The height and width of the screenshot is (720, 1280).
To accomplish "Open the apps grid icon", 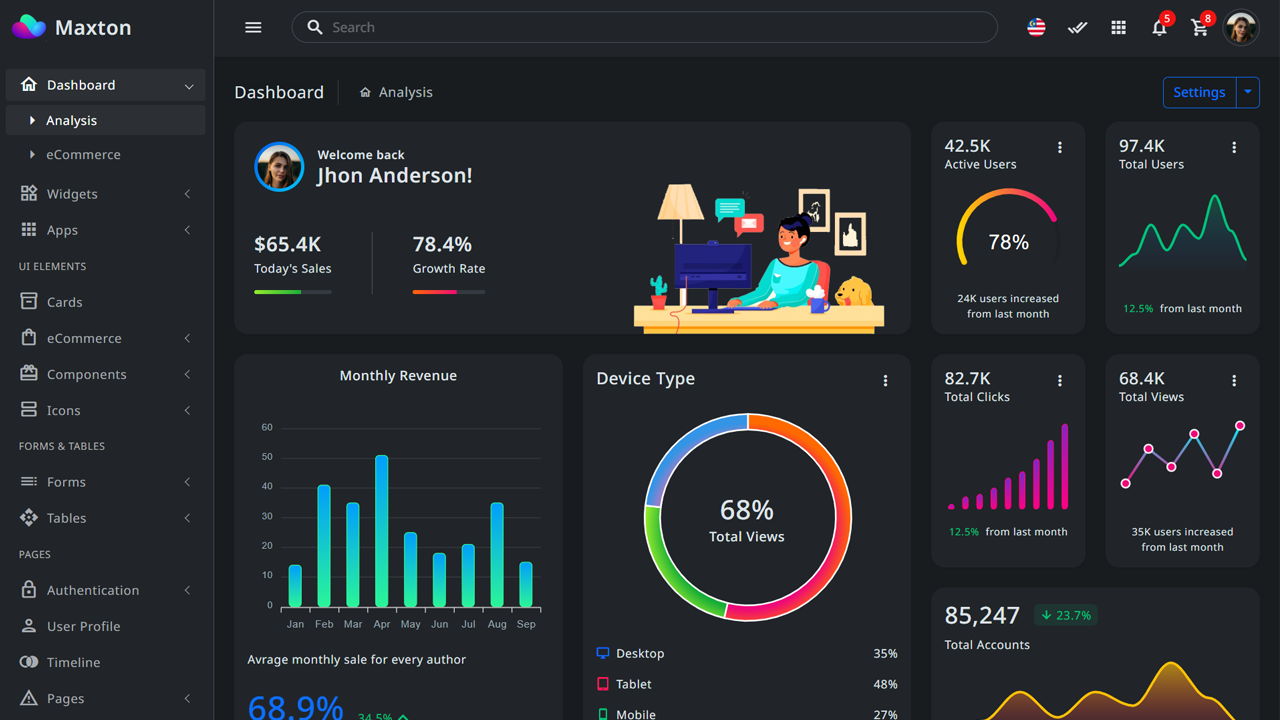I will (x=1118, y=27).
